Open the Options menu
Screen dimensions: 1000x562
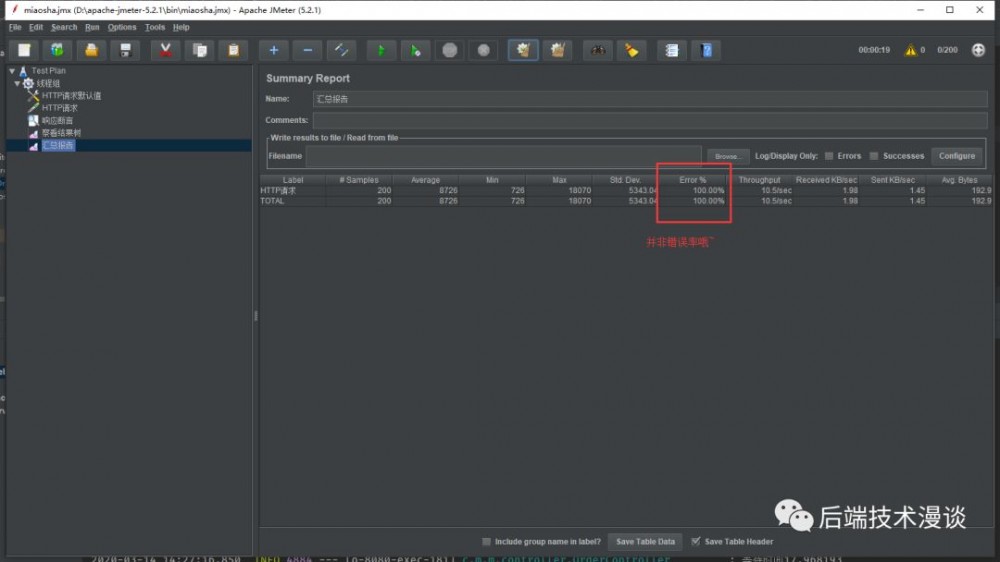pyautogui.click(x=122, y=27)
